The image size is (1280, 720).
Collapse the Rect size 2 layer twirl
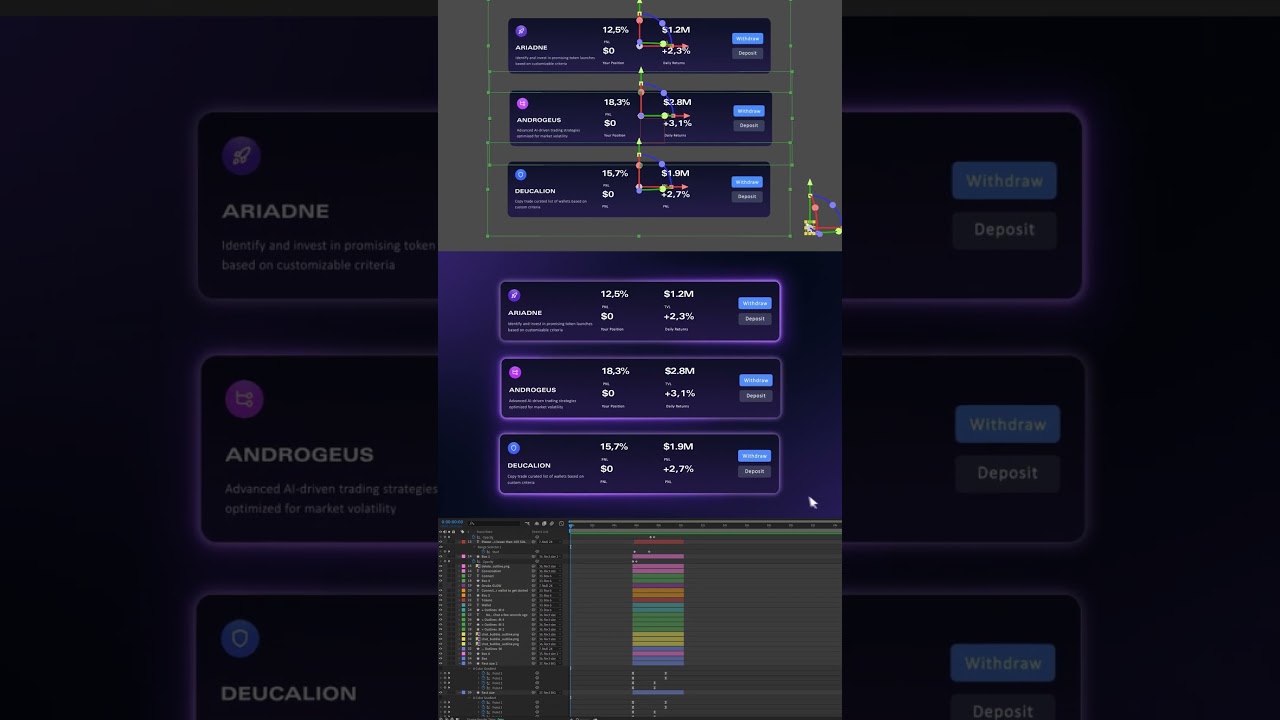click(x=459, y=663)
